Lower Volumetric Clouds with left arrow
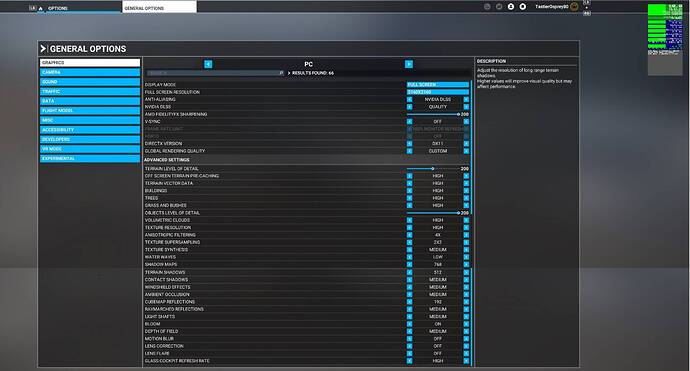The image size is (690, 371). (410, 220)
